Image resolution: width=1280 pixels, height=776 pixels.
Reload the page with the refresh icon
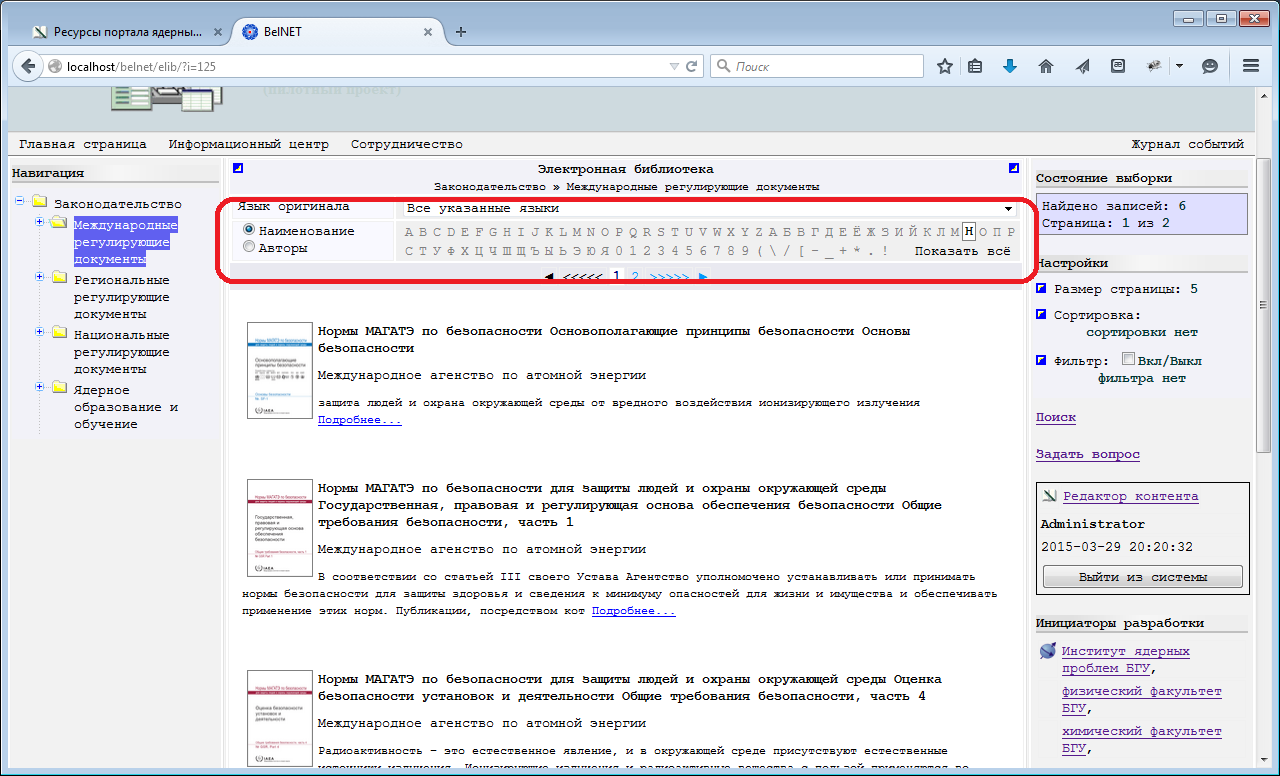tap(691, 67)
